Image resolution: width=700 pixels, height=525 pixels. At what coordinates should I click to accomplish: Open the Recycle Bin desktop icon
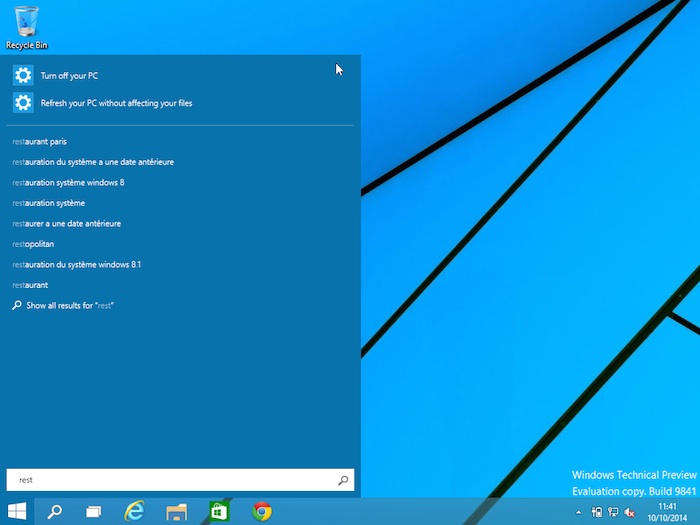coord(27,27)
